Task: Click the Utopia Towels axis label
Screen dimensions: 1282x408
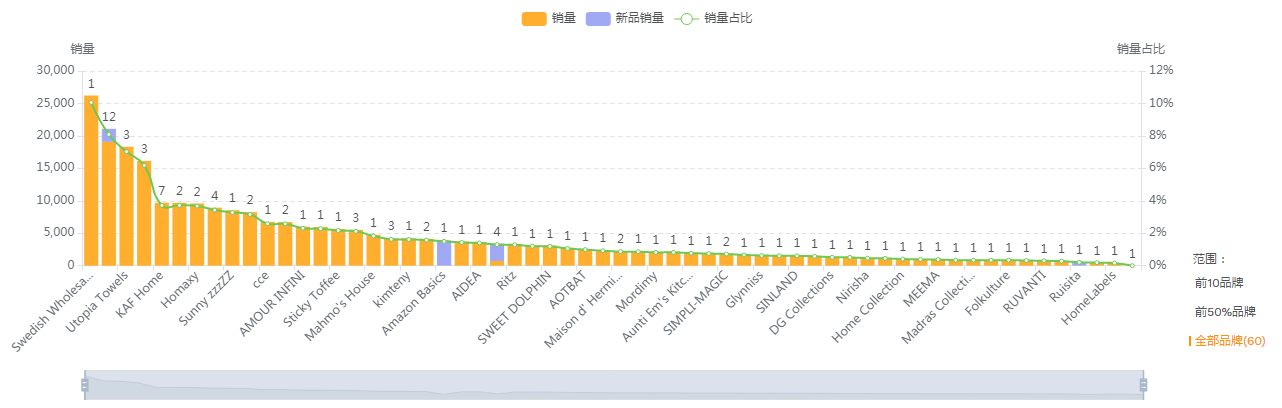Action: tap(102, 294)
